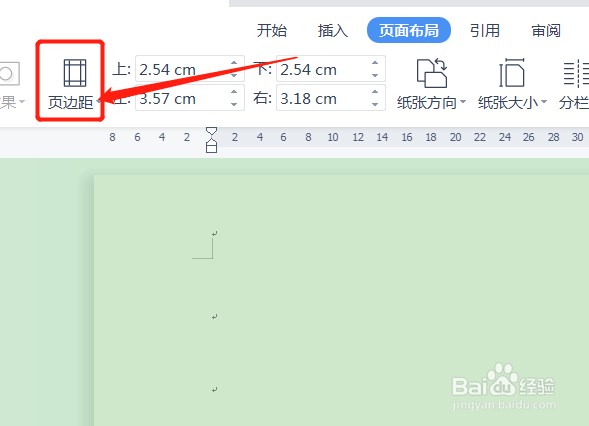The height and width of the screenshot is (426, 589).
Task: Click the second paragraph mark in document
Action: point(214,317)
